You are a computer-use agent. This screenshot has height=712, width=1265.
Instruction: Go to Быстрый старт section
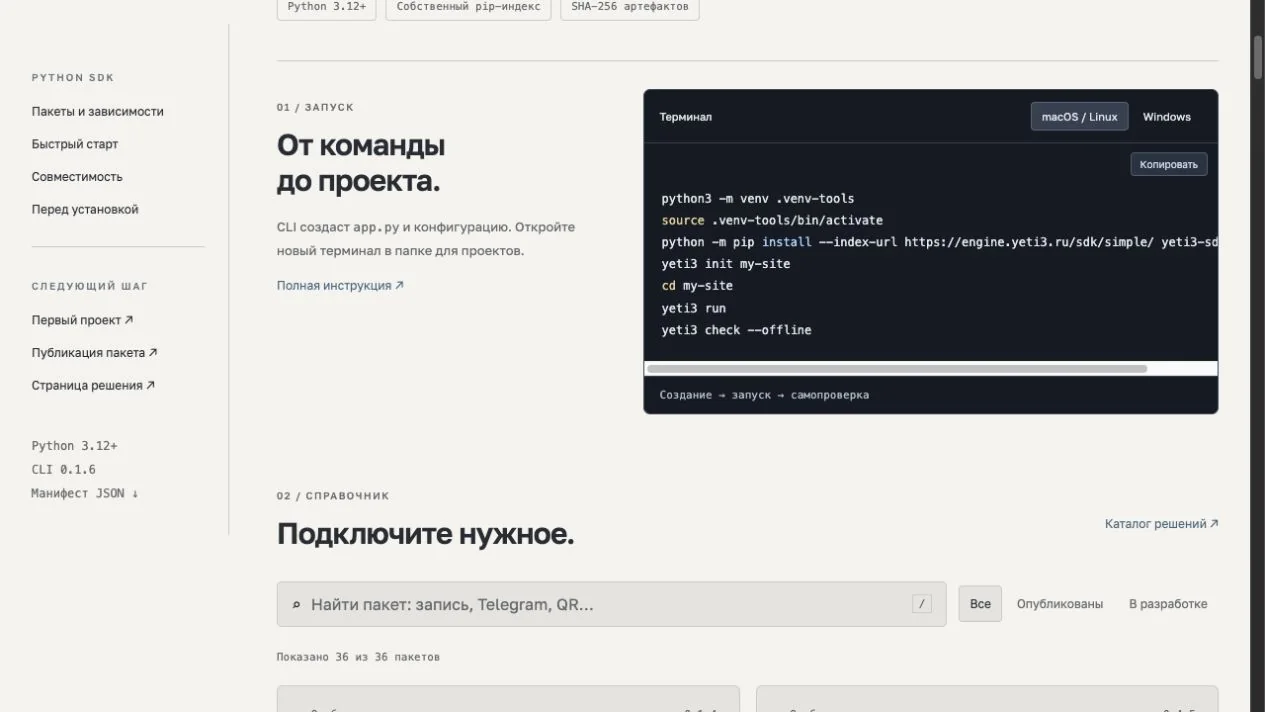click(x=75, y=144)
